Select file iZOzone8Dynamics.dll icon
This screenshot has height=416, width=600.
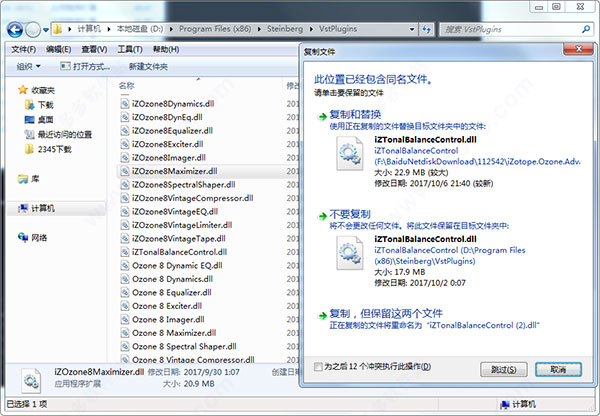click(125, 103)
